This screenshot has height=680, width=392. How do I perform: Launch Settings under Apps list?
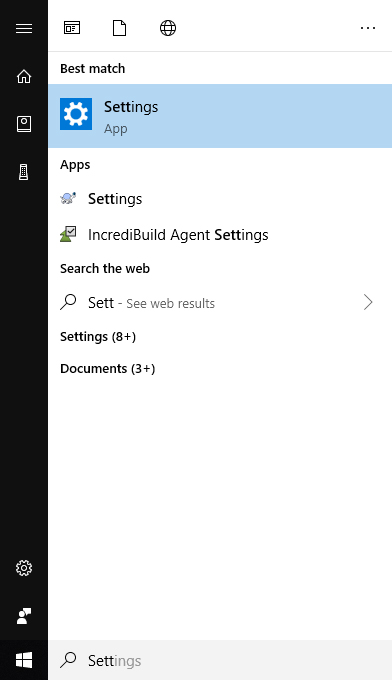tap(220, 199)
